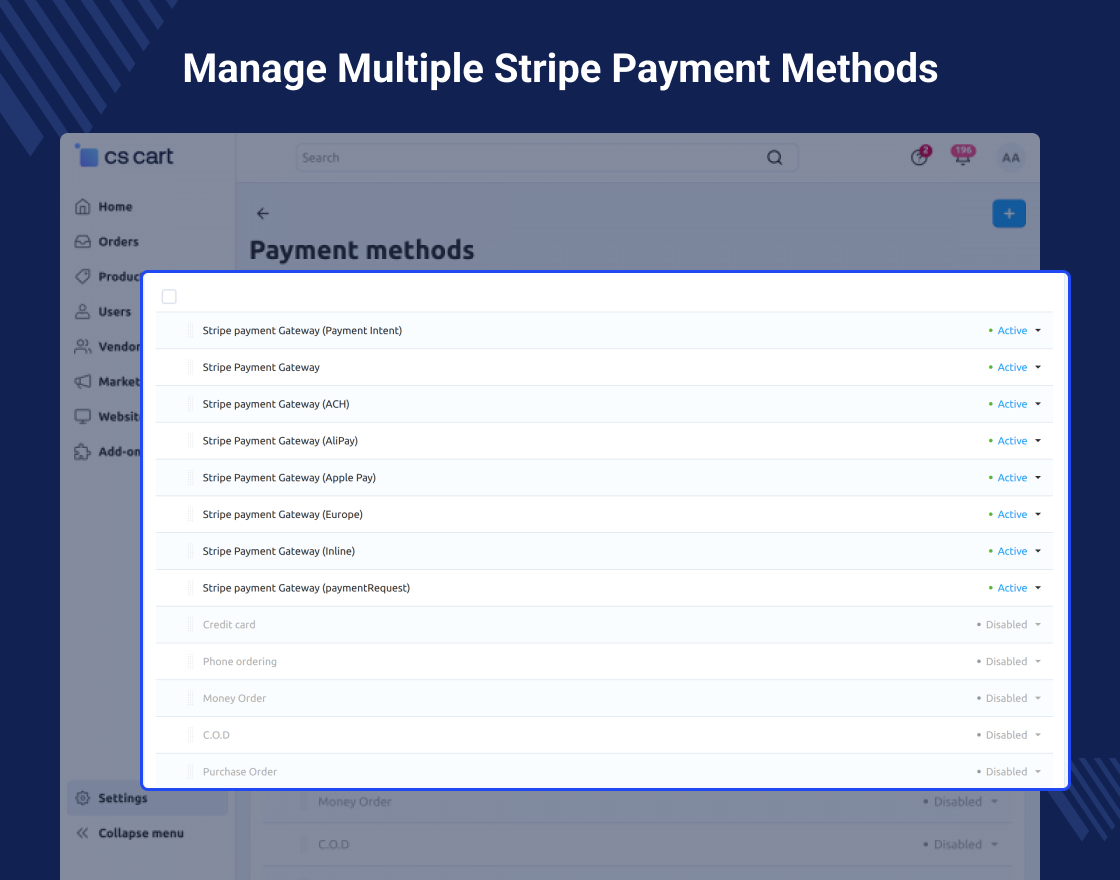Click the Collapse menu double-chevron icon
The width and height of the screenshot is (1120, 880).
pos(83,833)
